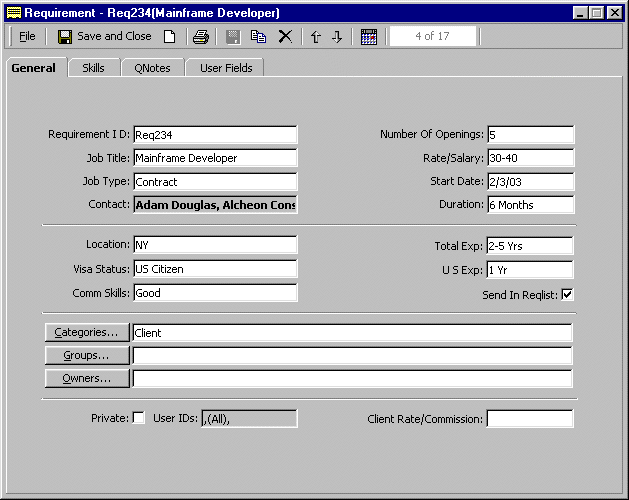The height and width of the screenshot is (500, 629).
Task: Click the User IDs field showing (All)
Action: click(x=250, y=419)
